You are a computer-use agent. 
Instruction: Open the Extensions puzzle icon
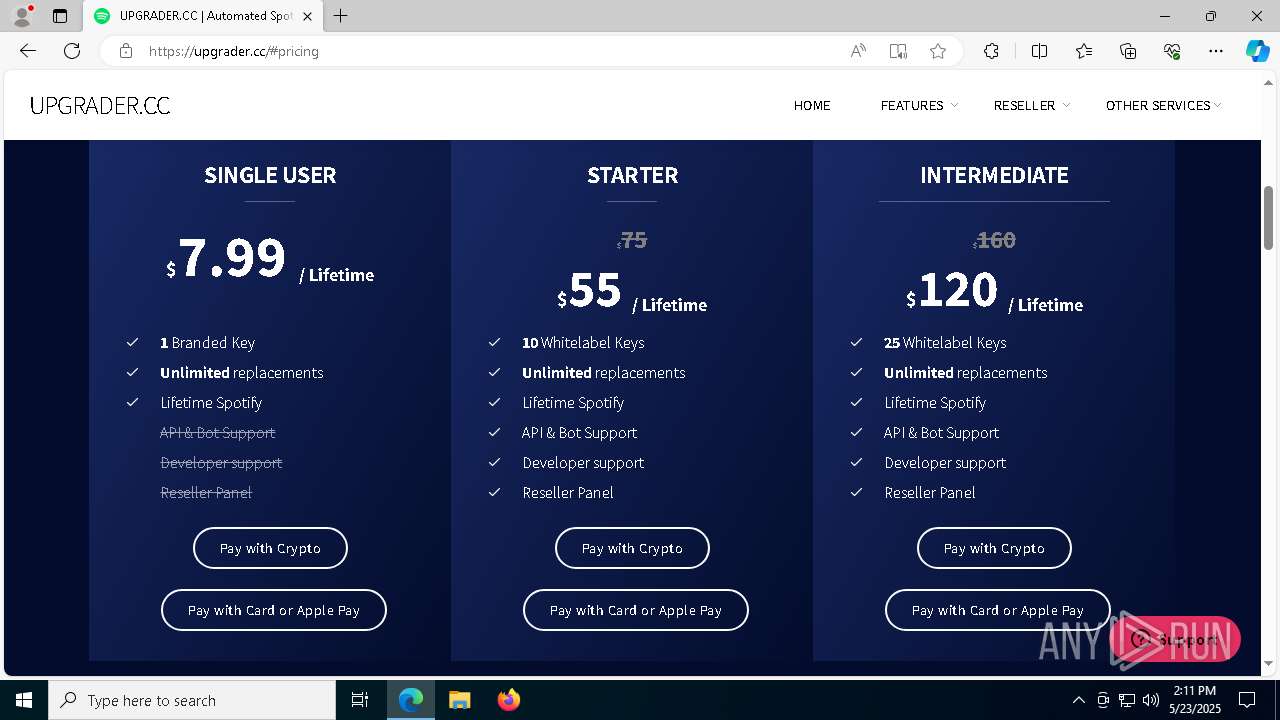[991, 51]
